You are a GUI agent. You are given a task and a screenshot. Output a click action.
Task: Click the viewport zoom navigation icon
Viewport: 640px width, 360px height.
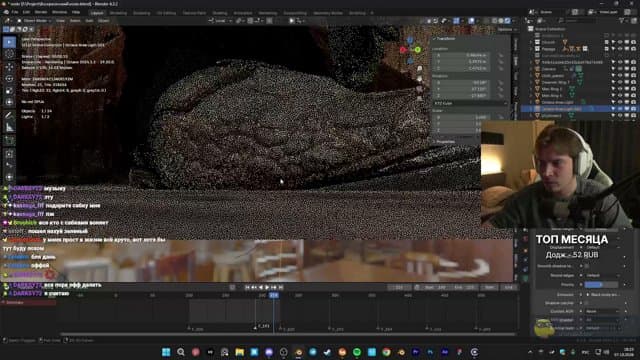[419, 69]
